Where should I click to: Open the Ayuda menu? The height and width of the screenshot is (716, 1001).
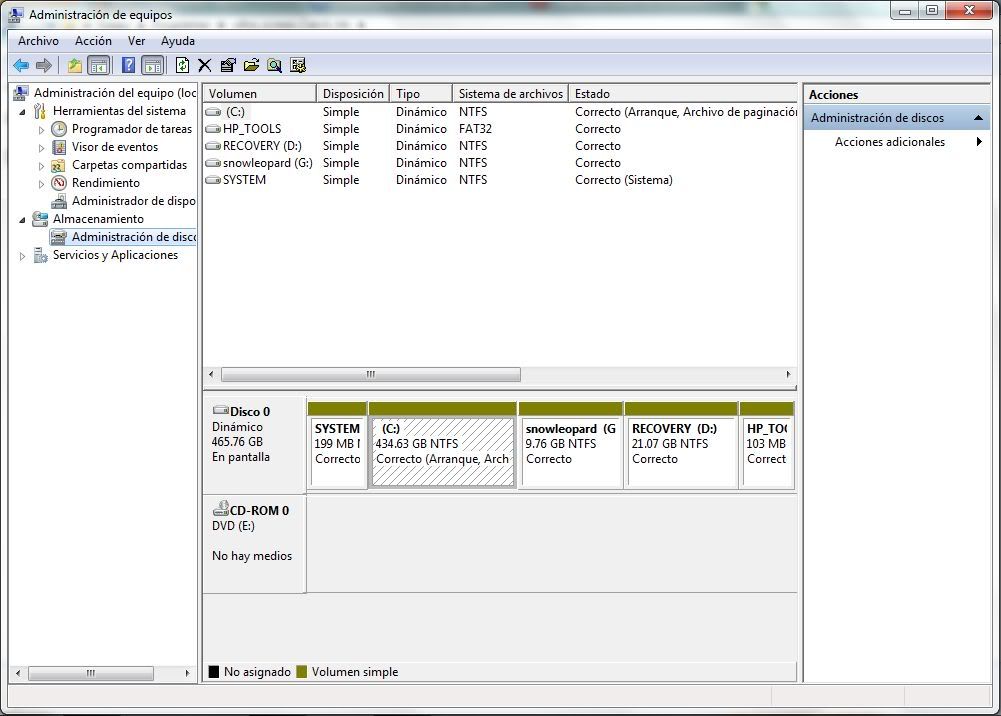coord(177,41)
